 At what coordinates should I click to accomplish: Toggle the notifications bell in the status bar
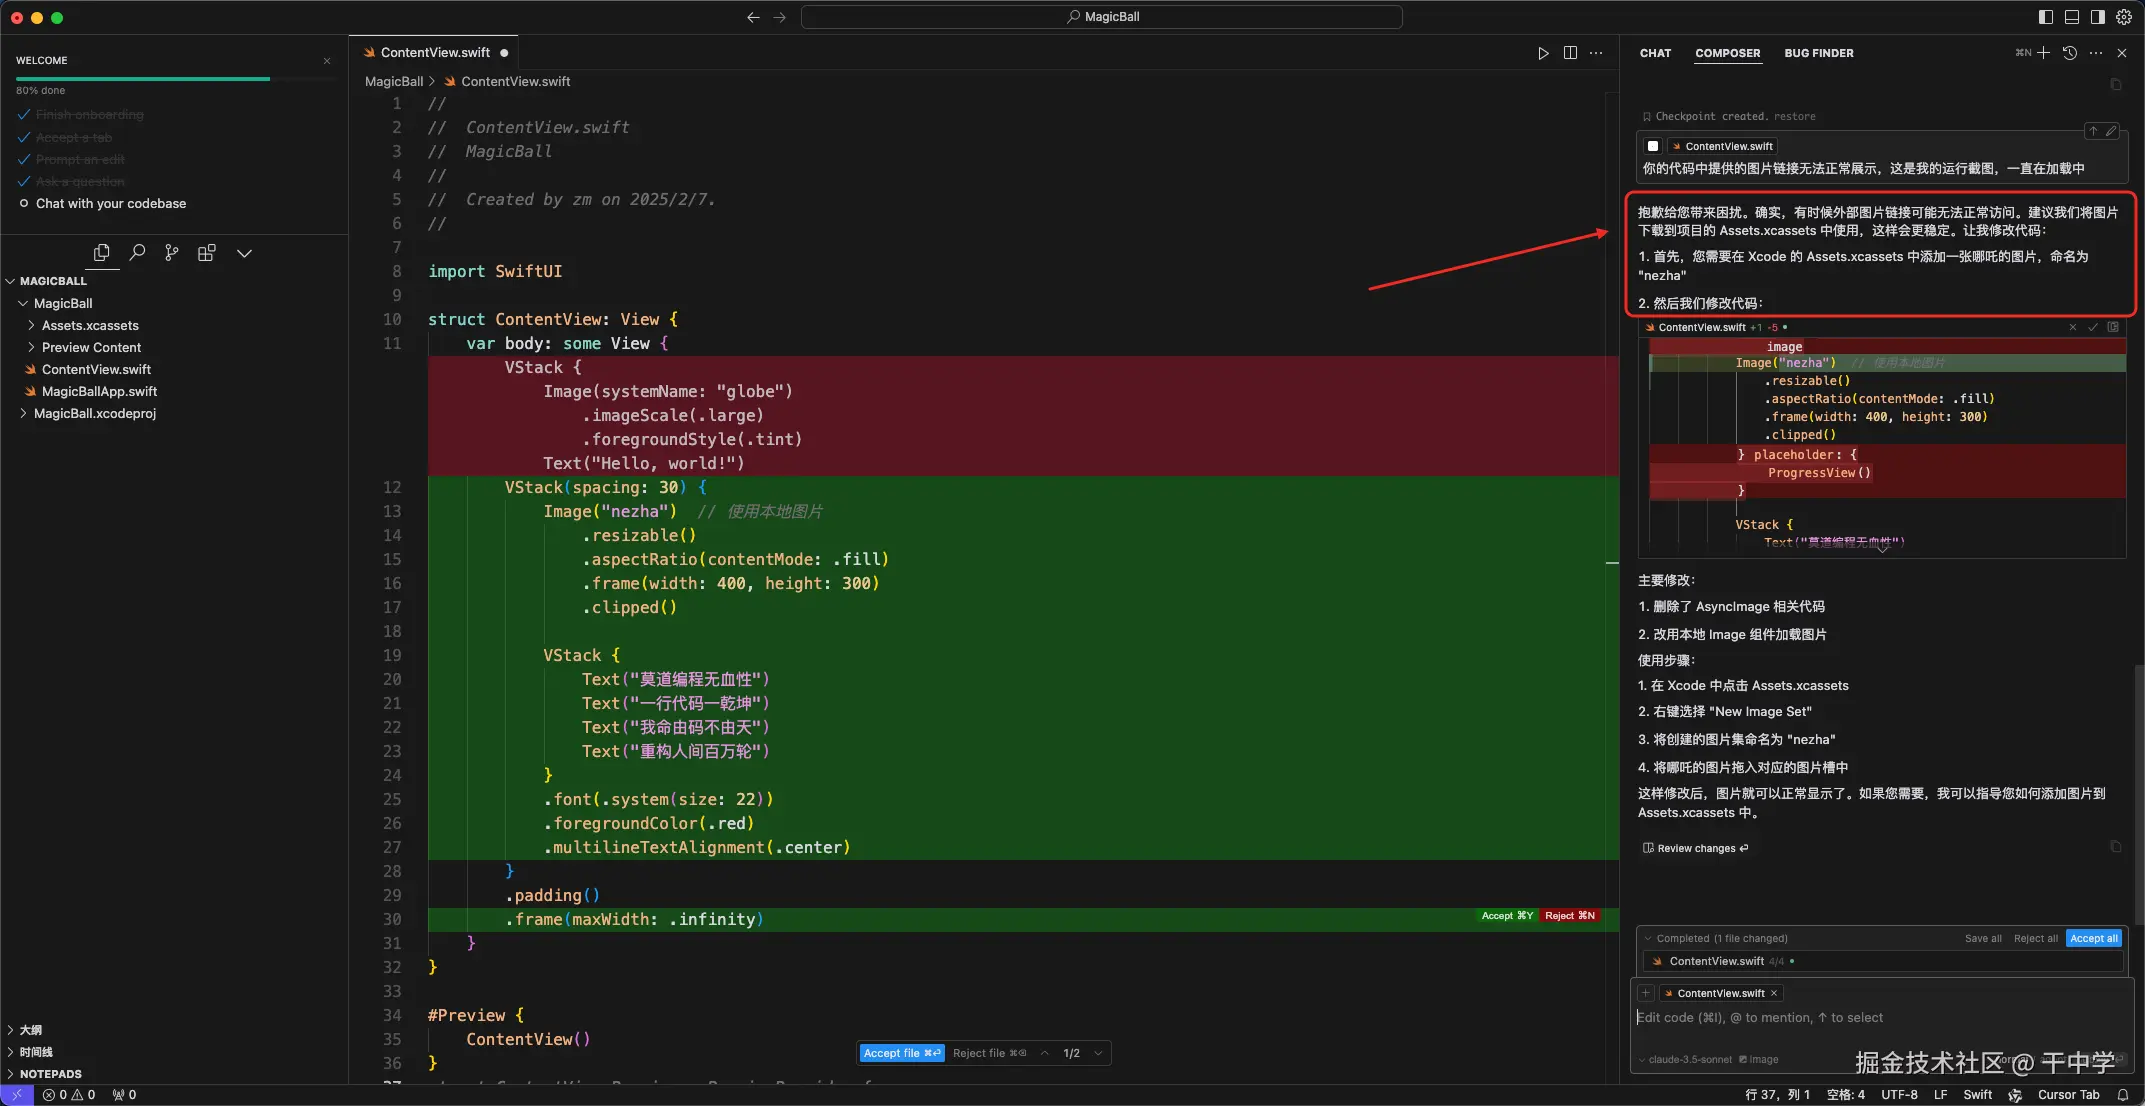tap(2122, 1095)
